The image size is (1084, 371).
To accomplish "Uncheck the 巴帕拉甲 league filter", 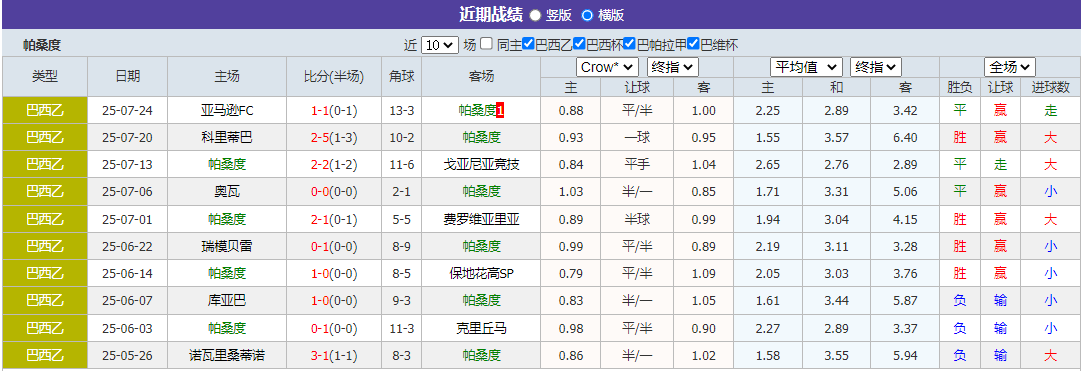I will coord(629,44).
